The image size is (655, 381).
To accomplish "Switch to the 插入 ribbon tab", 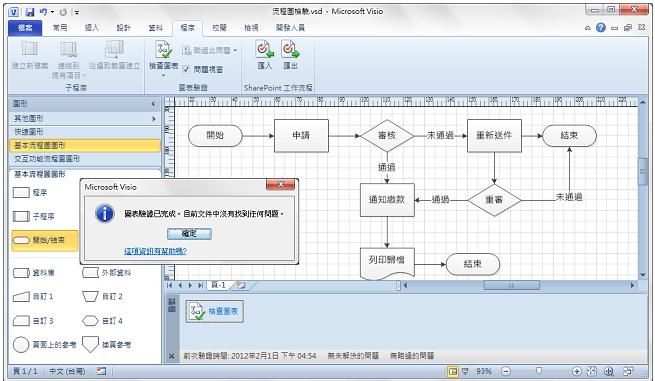I will tap(92, 28).
